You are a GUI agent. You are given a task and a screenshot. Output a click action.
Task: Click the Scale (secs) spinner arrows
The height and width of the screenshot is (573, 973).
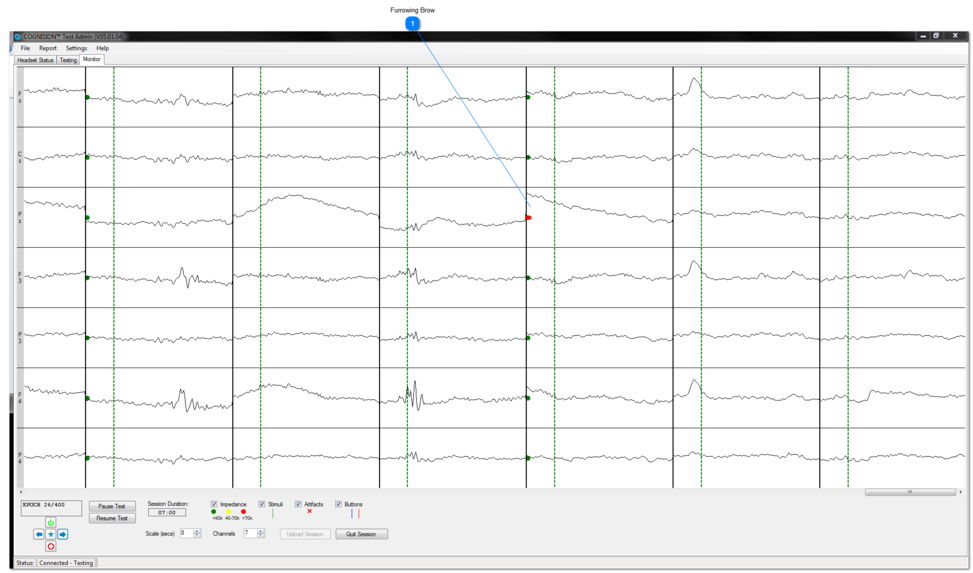coord(197,534)
